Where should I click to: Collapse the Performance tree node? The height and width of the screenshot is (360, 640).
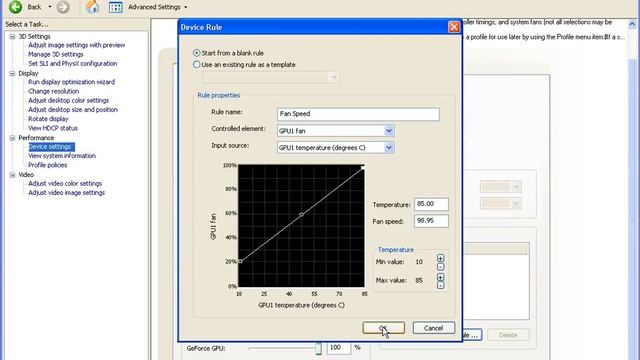tap(12, 138)
